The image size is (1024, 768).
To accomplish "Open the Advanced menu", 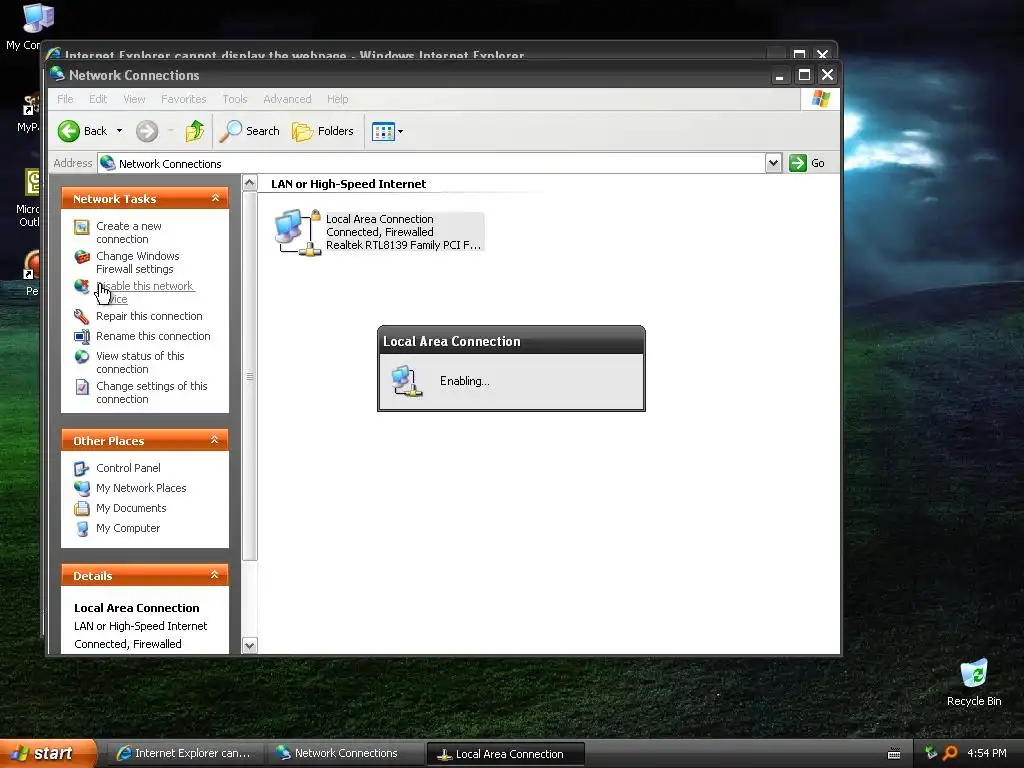I will (x=287, y=99).
